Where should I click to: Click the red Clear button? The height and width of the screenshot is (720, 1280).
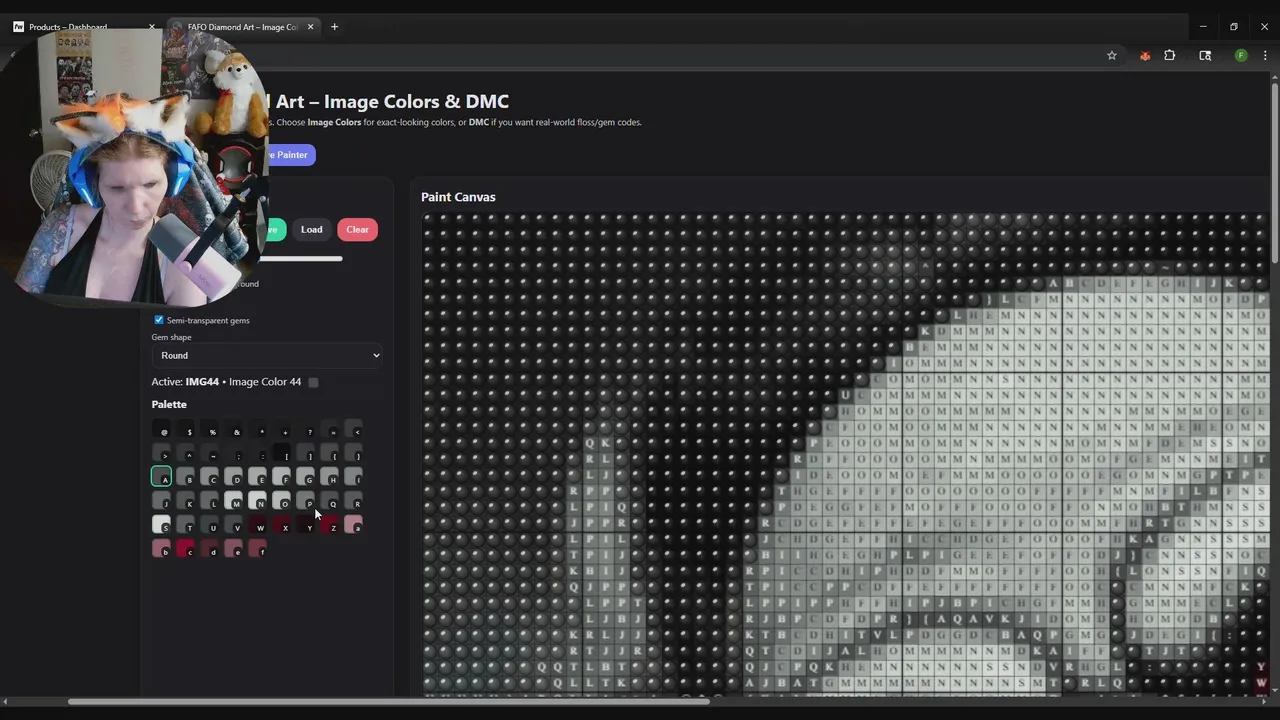click(x=357, y=230)
